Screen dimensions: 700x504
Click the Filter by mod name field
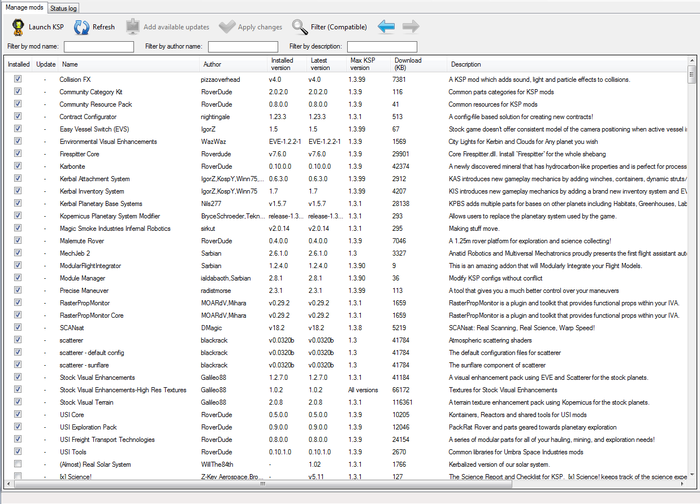pyautogui.click(x=99, y=46)
